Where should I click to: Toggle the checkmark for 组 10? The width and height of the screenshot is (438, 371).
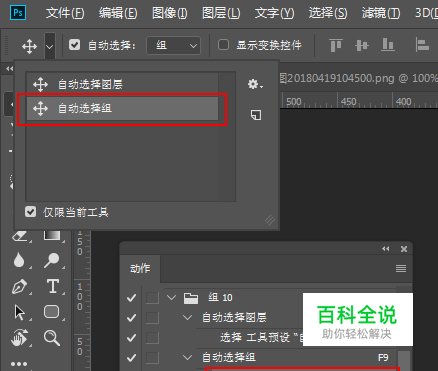[x=131, y=298]
